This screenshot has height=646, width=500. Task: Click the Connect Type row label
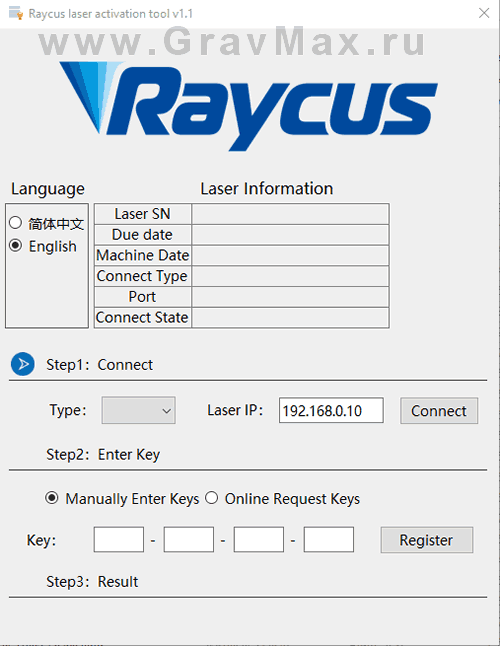pos(143,276)
